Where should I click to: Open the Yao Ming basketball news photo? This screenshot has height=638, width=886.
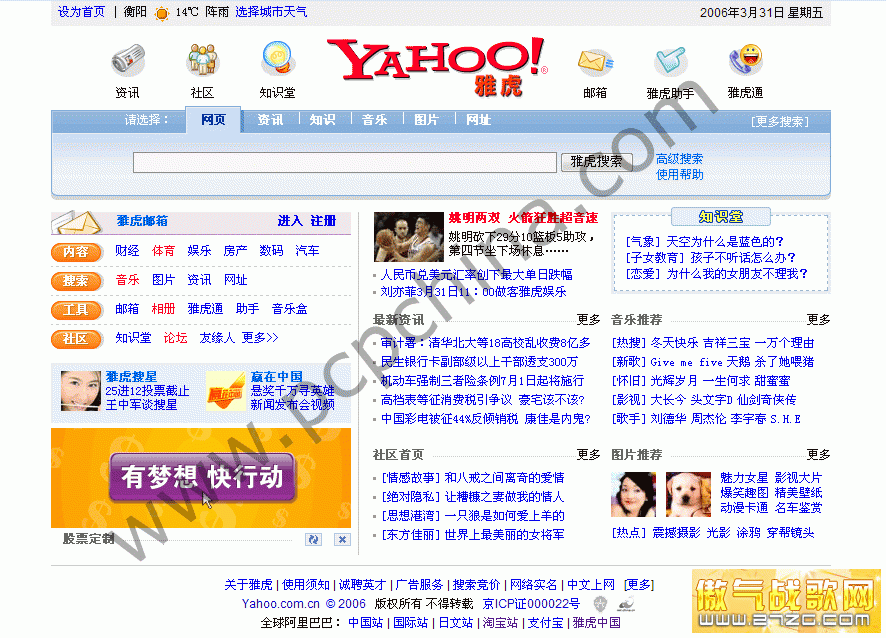pyautogui.click(x=409, y=237)
